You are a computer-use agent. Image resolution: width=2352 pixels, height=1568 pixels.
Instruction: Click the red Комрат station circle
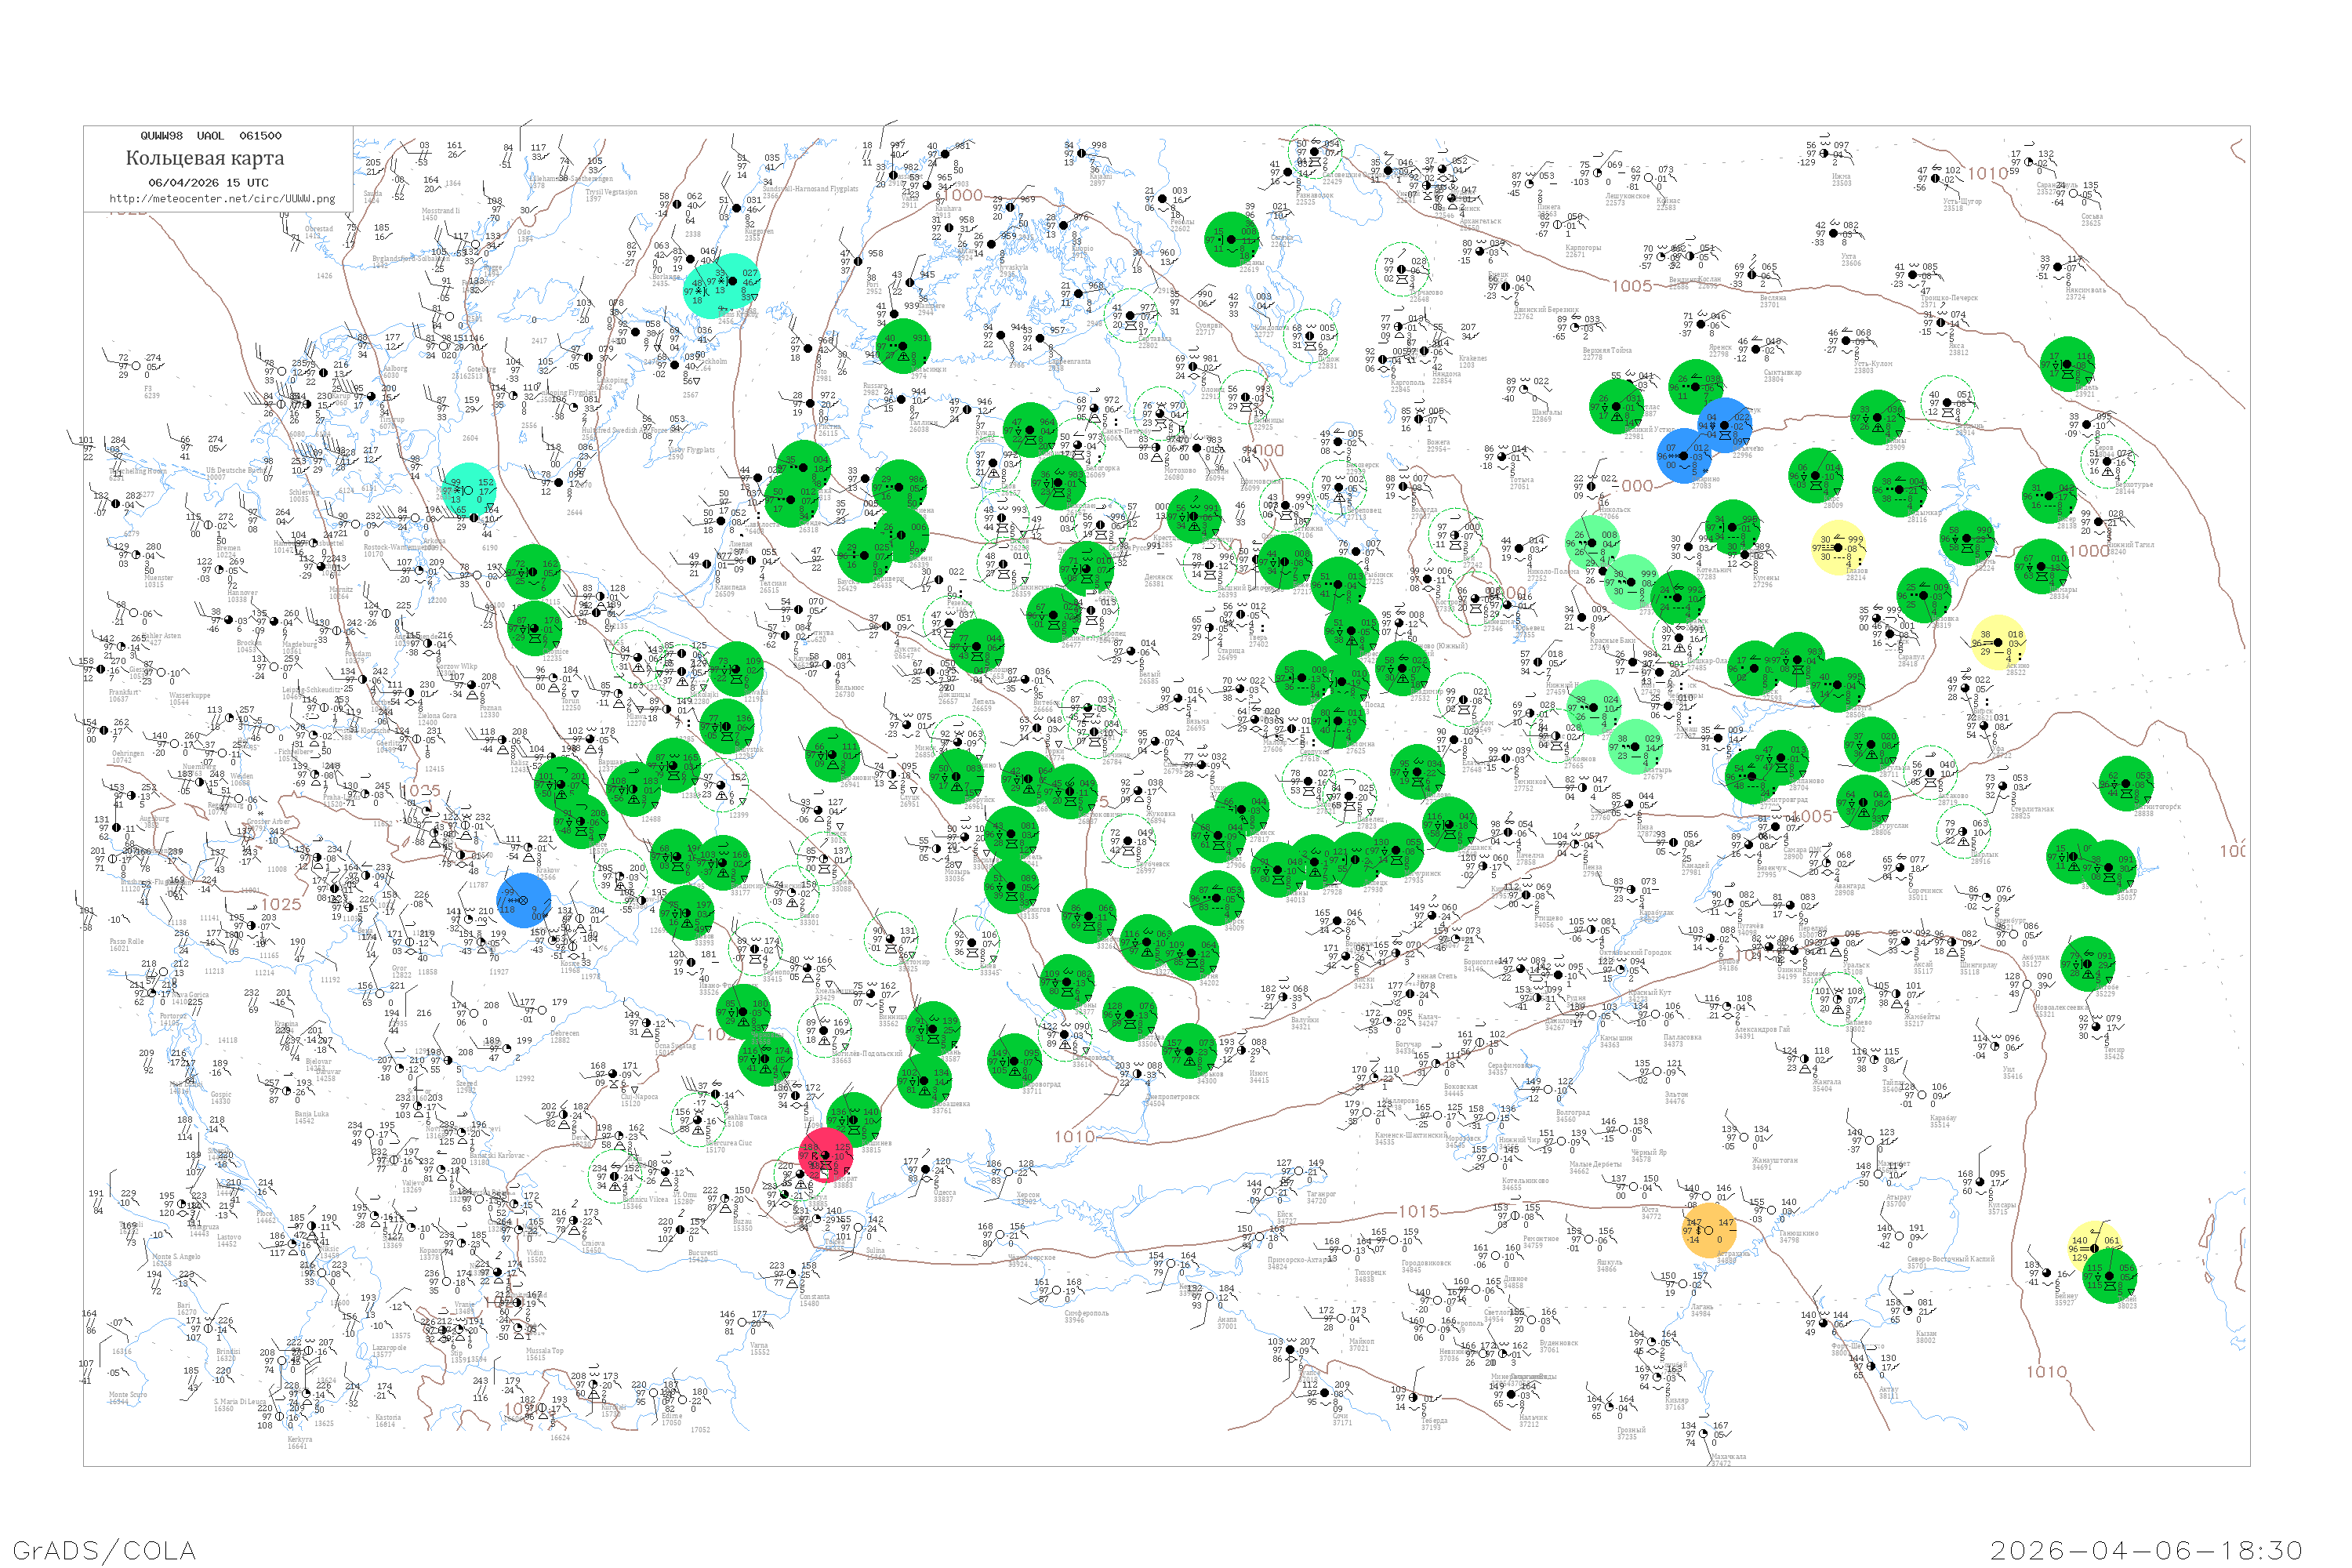(826, 1155)
